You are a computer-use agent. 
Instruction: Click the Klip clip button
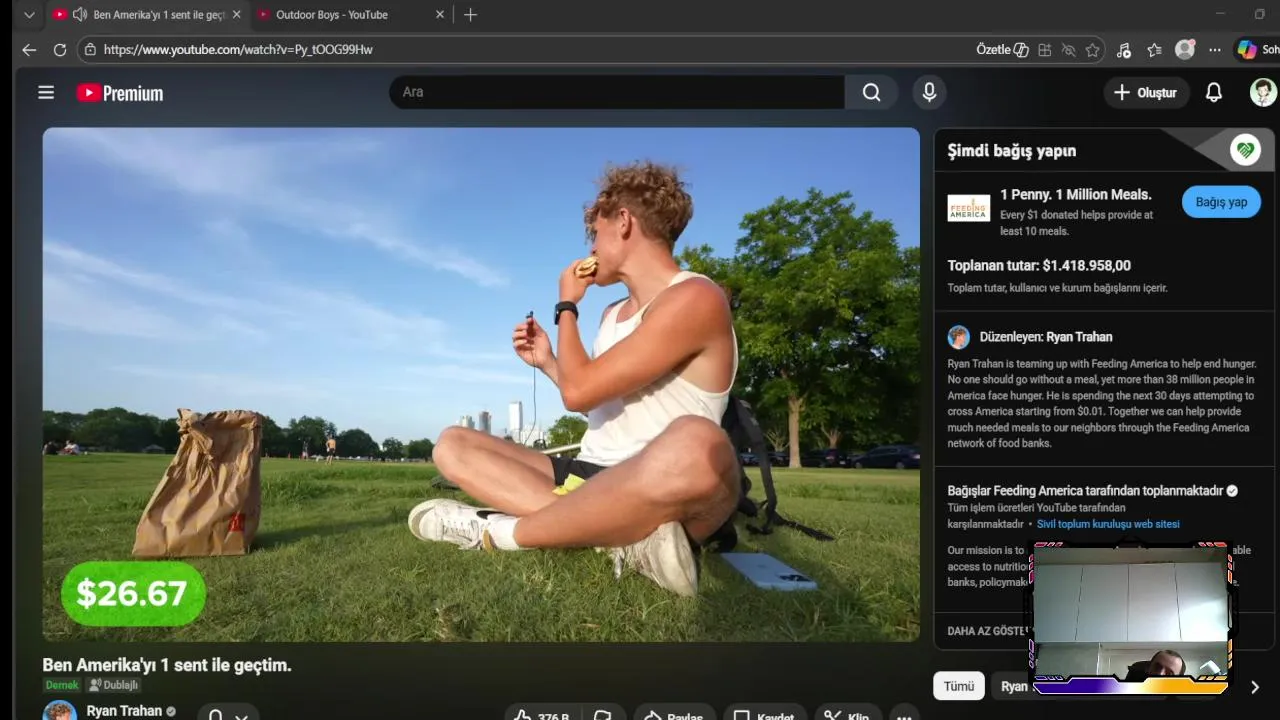tap(847, 716)
